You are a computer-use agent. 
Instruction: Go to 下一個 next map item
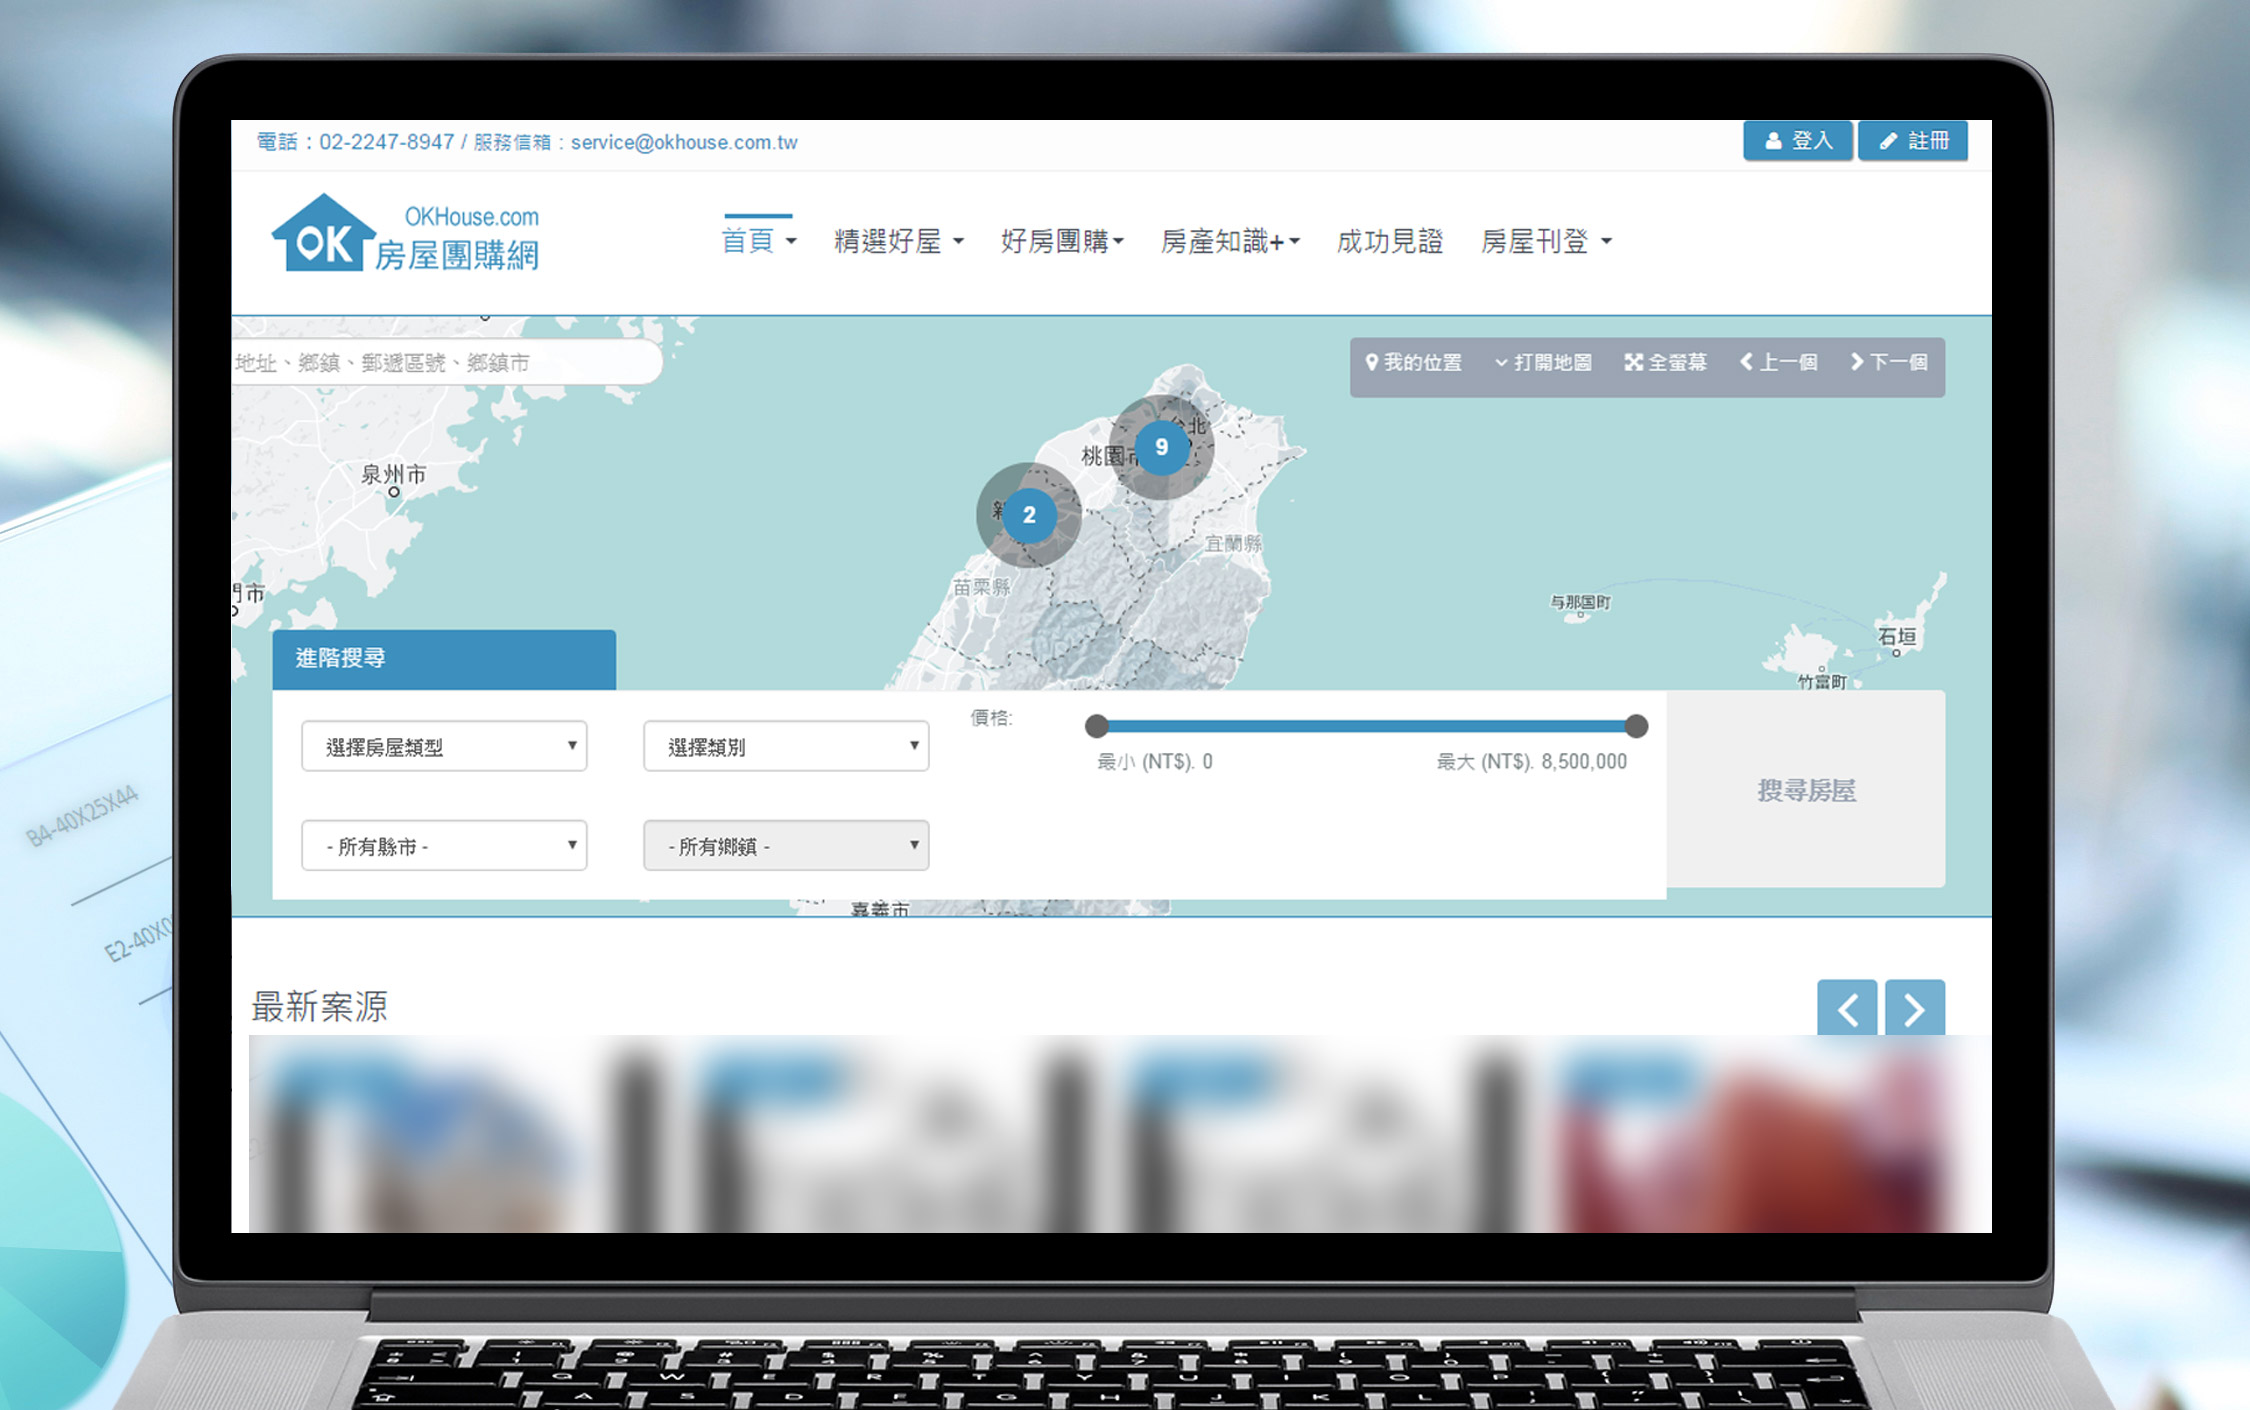pyautogui.click(x=1888, y=363)
